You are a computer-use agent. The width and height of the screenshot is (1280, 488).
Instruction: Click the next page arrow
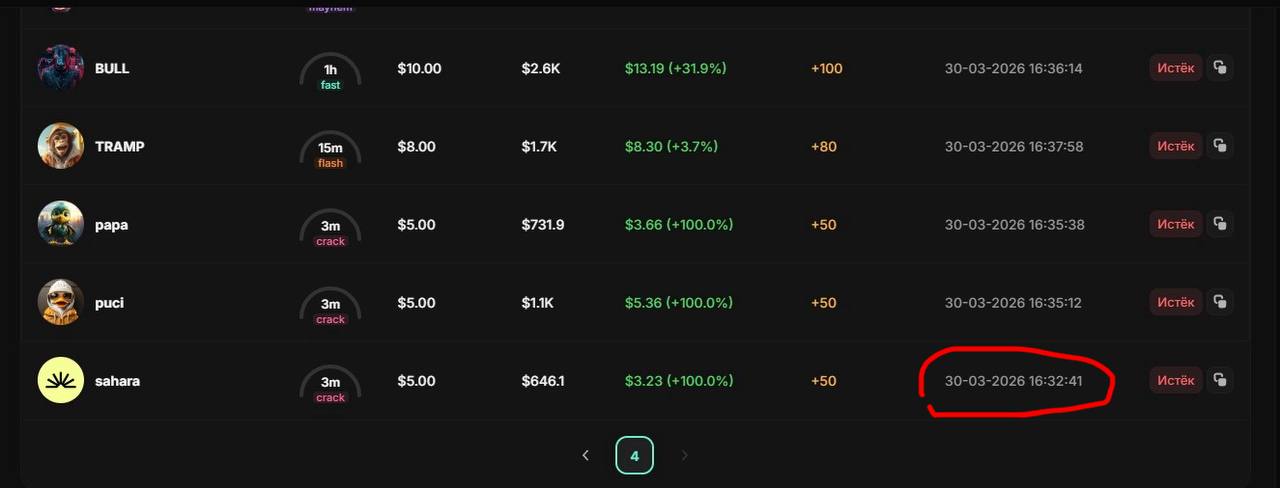tap(685, 455)
